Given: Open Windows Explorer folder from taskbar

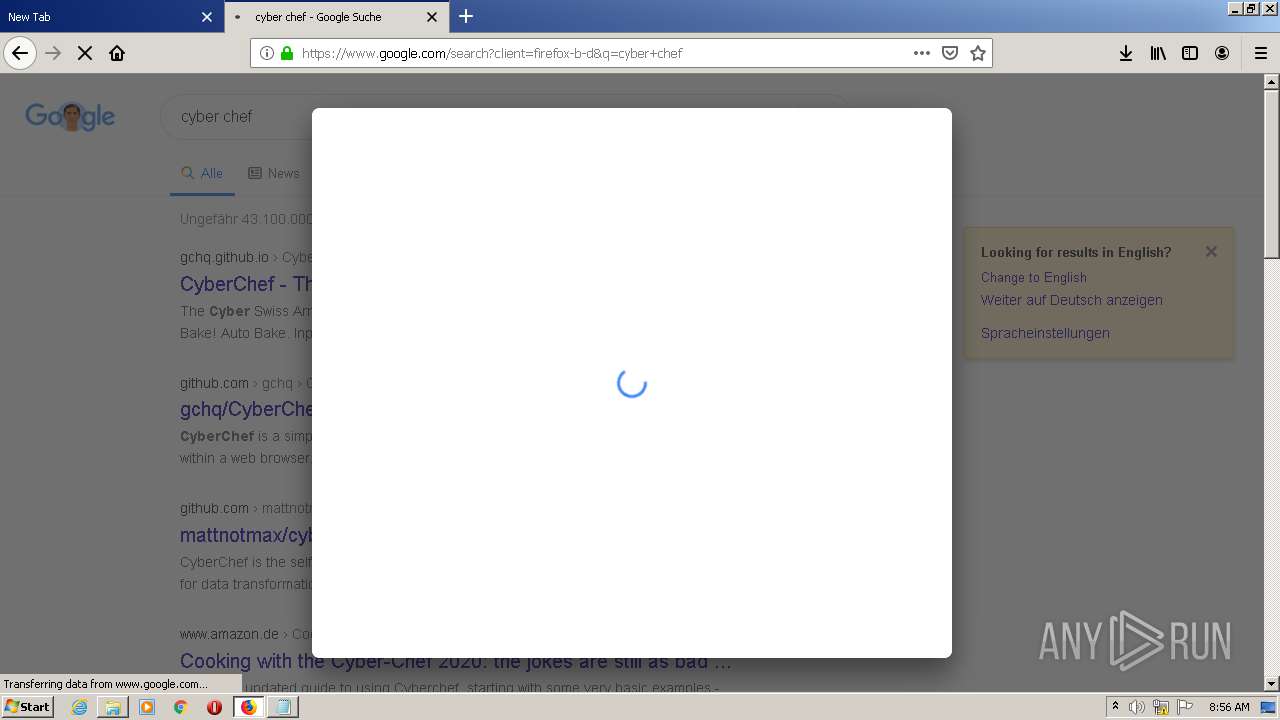Looking at the screenshot, I should [113, 707].
